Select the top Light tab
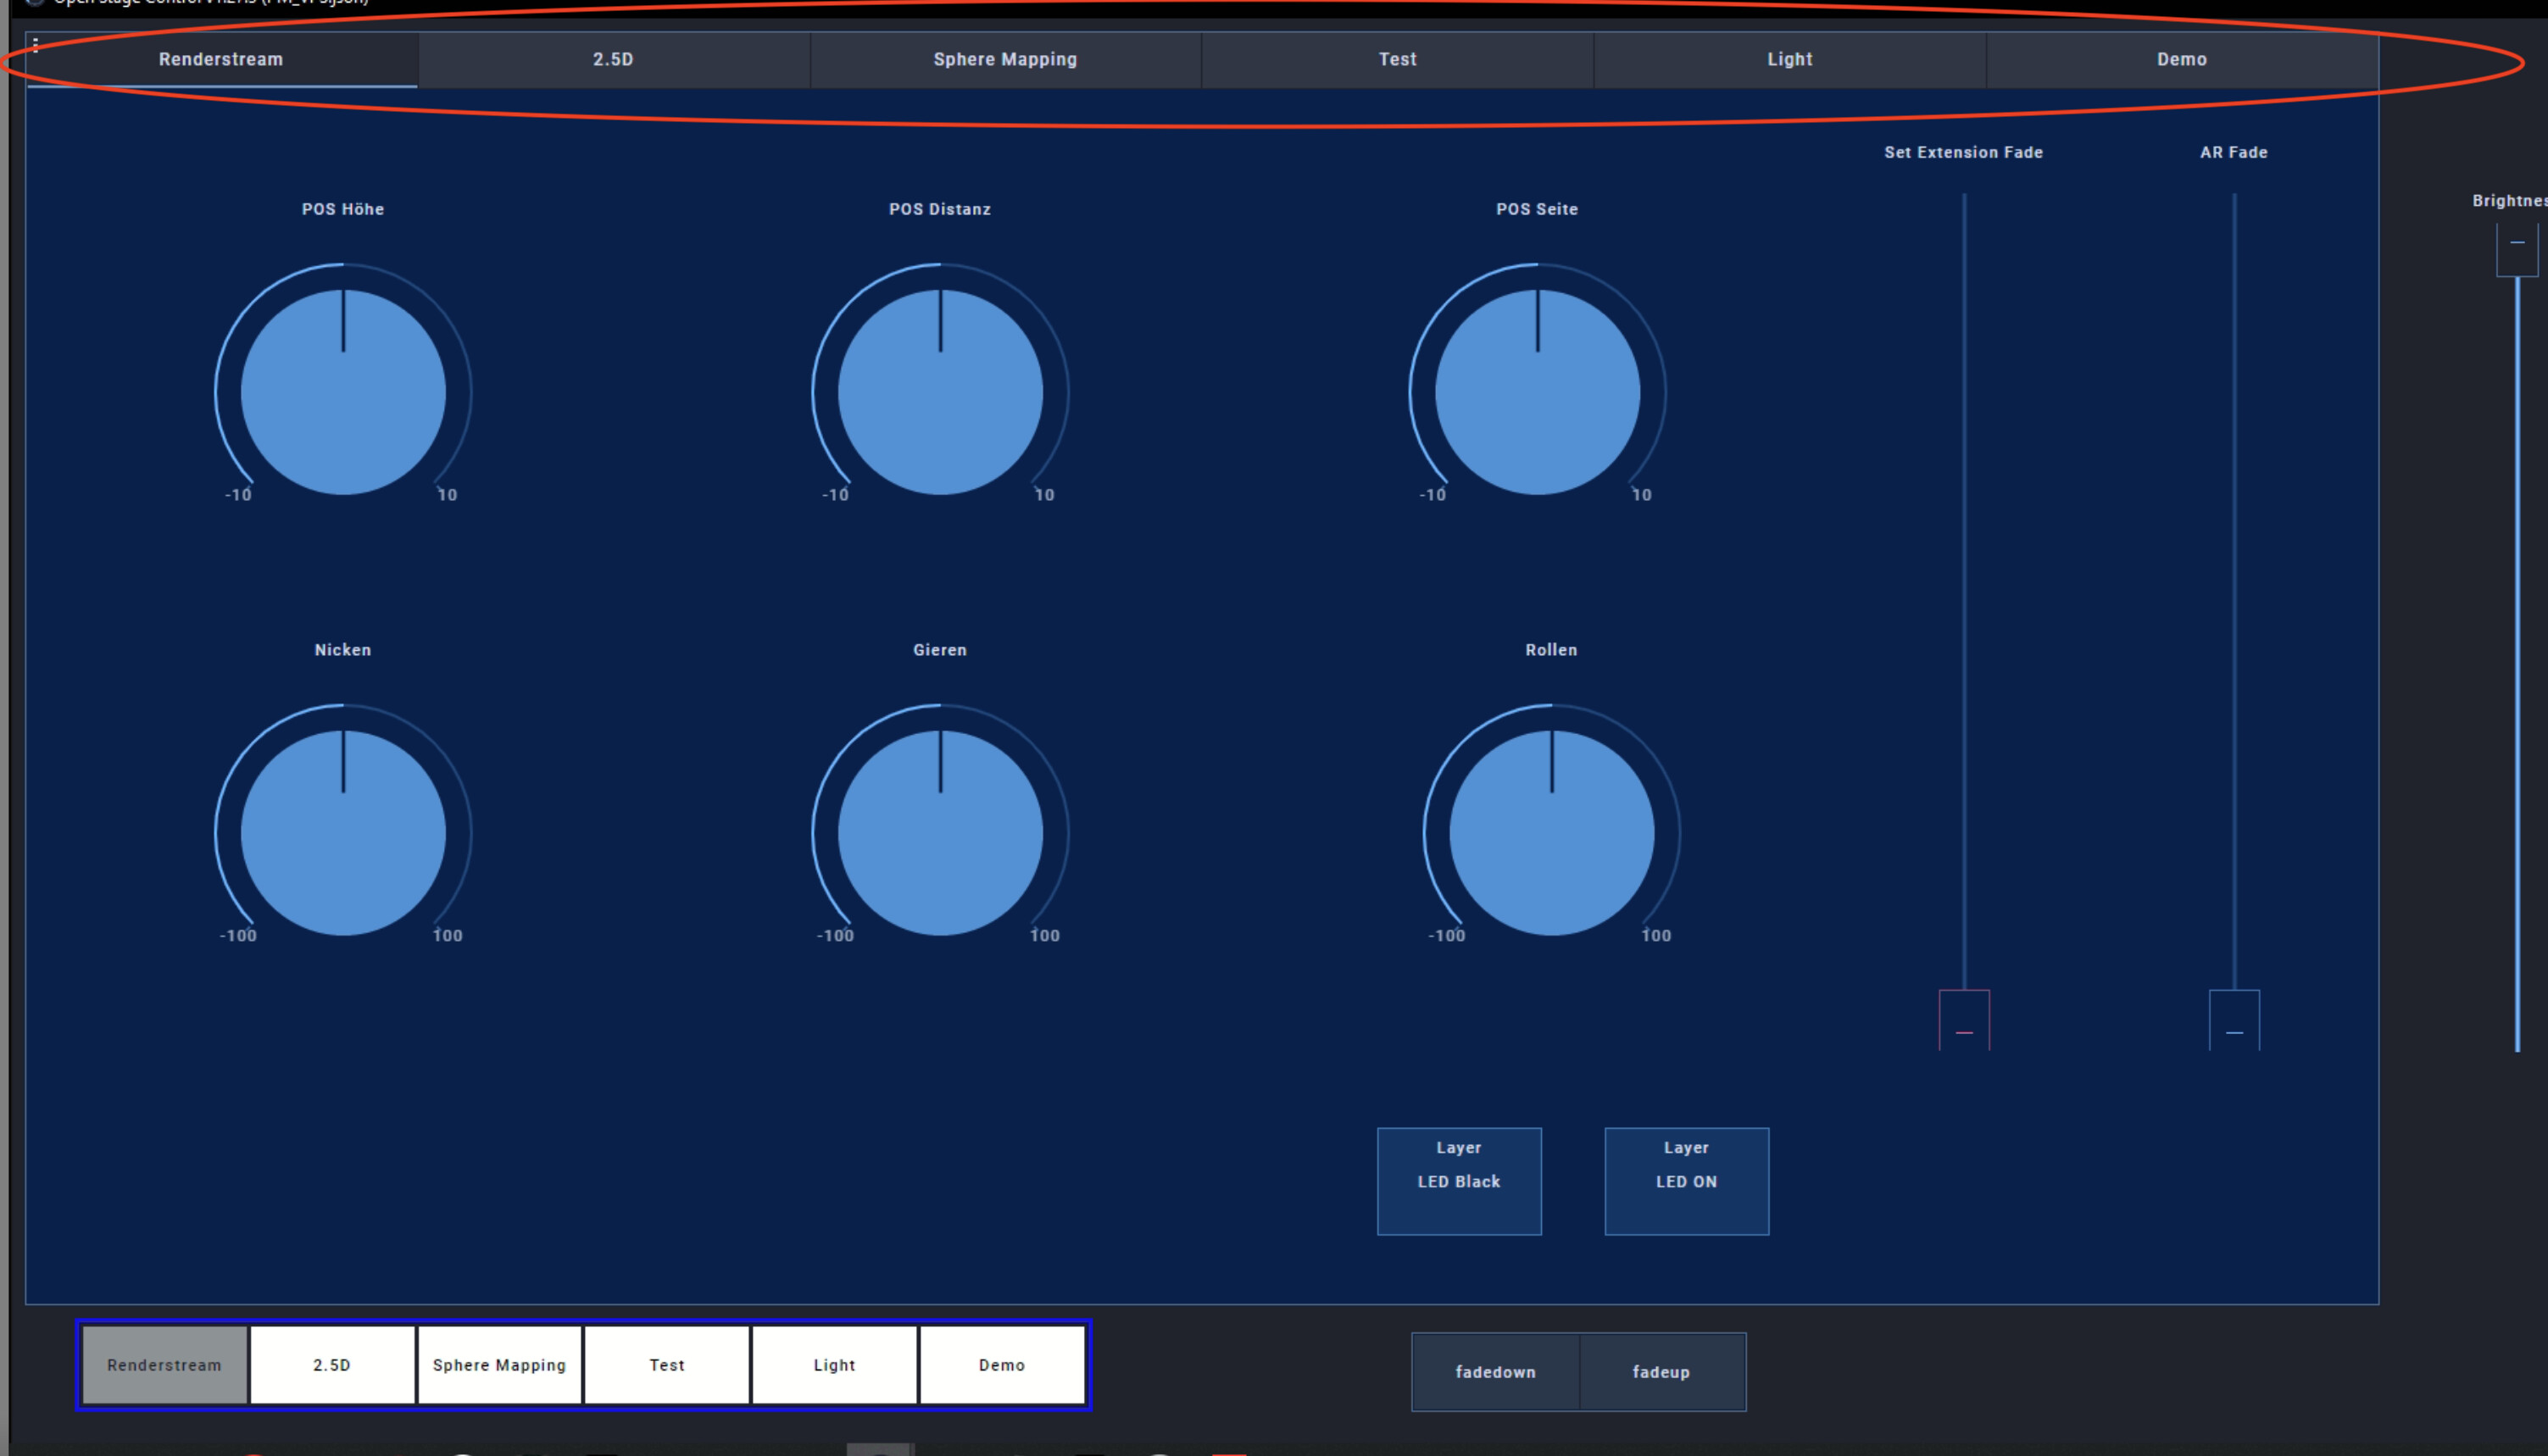This screenshot has width=2548, height=1456. [1789, 60]
